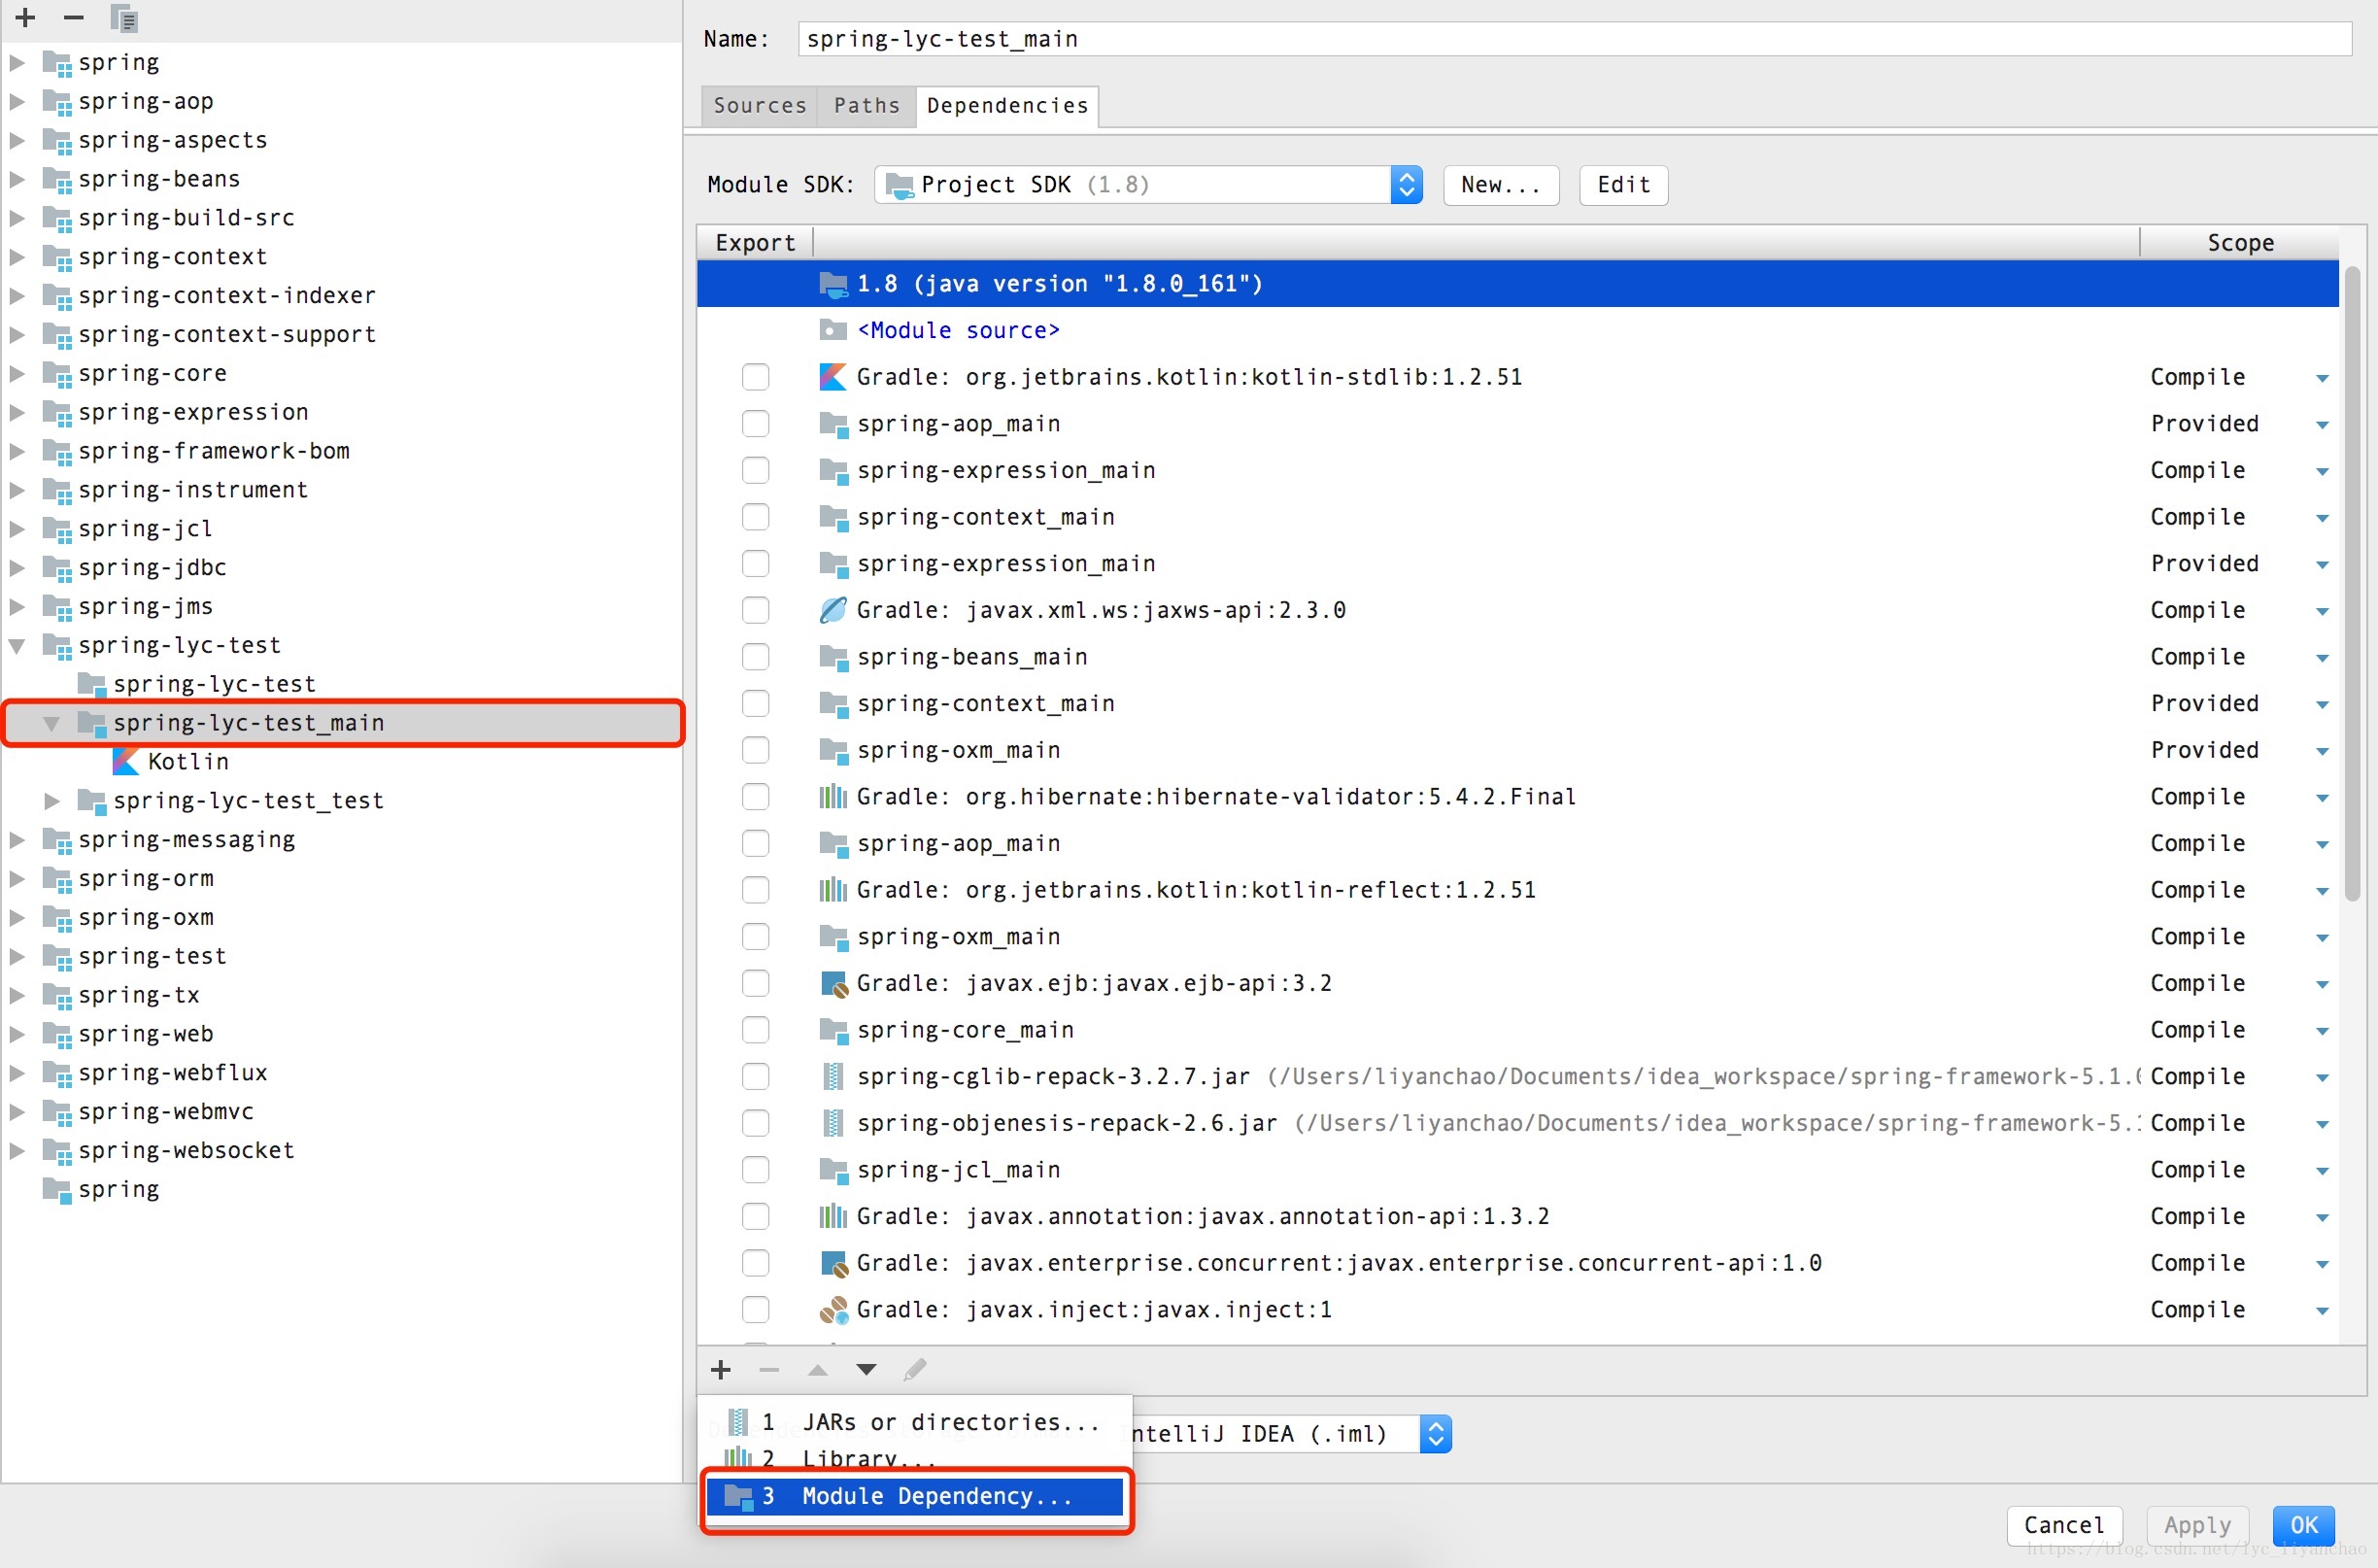
Task: Click the Scope column header
Action: tap(2239, 243)
